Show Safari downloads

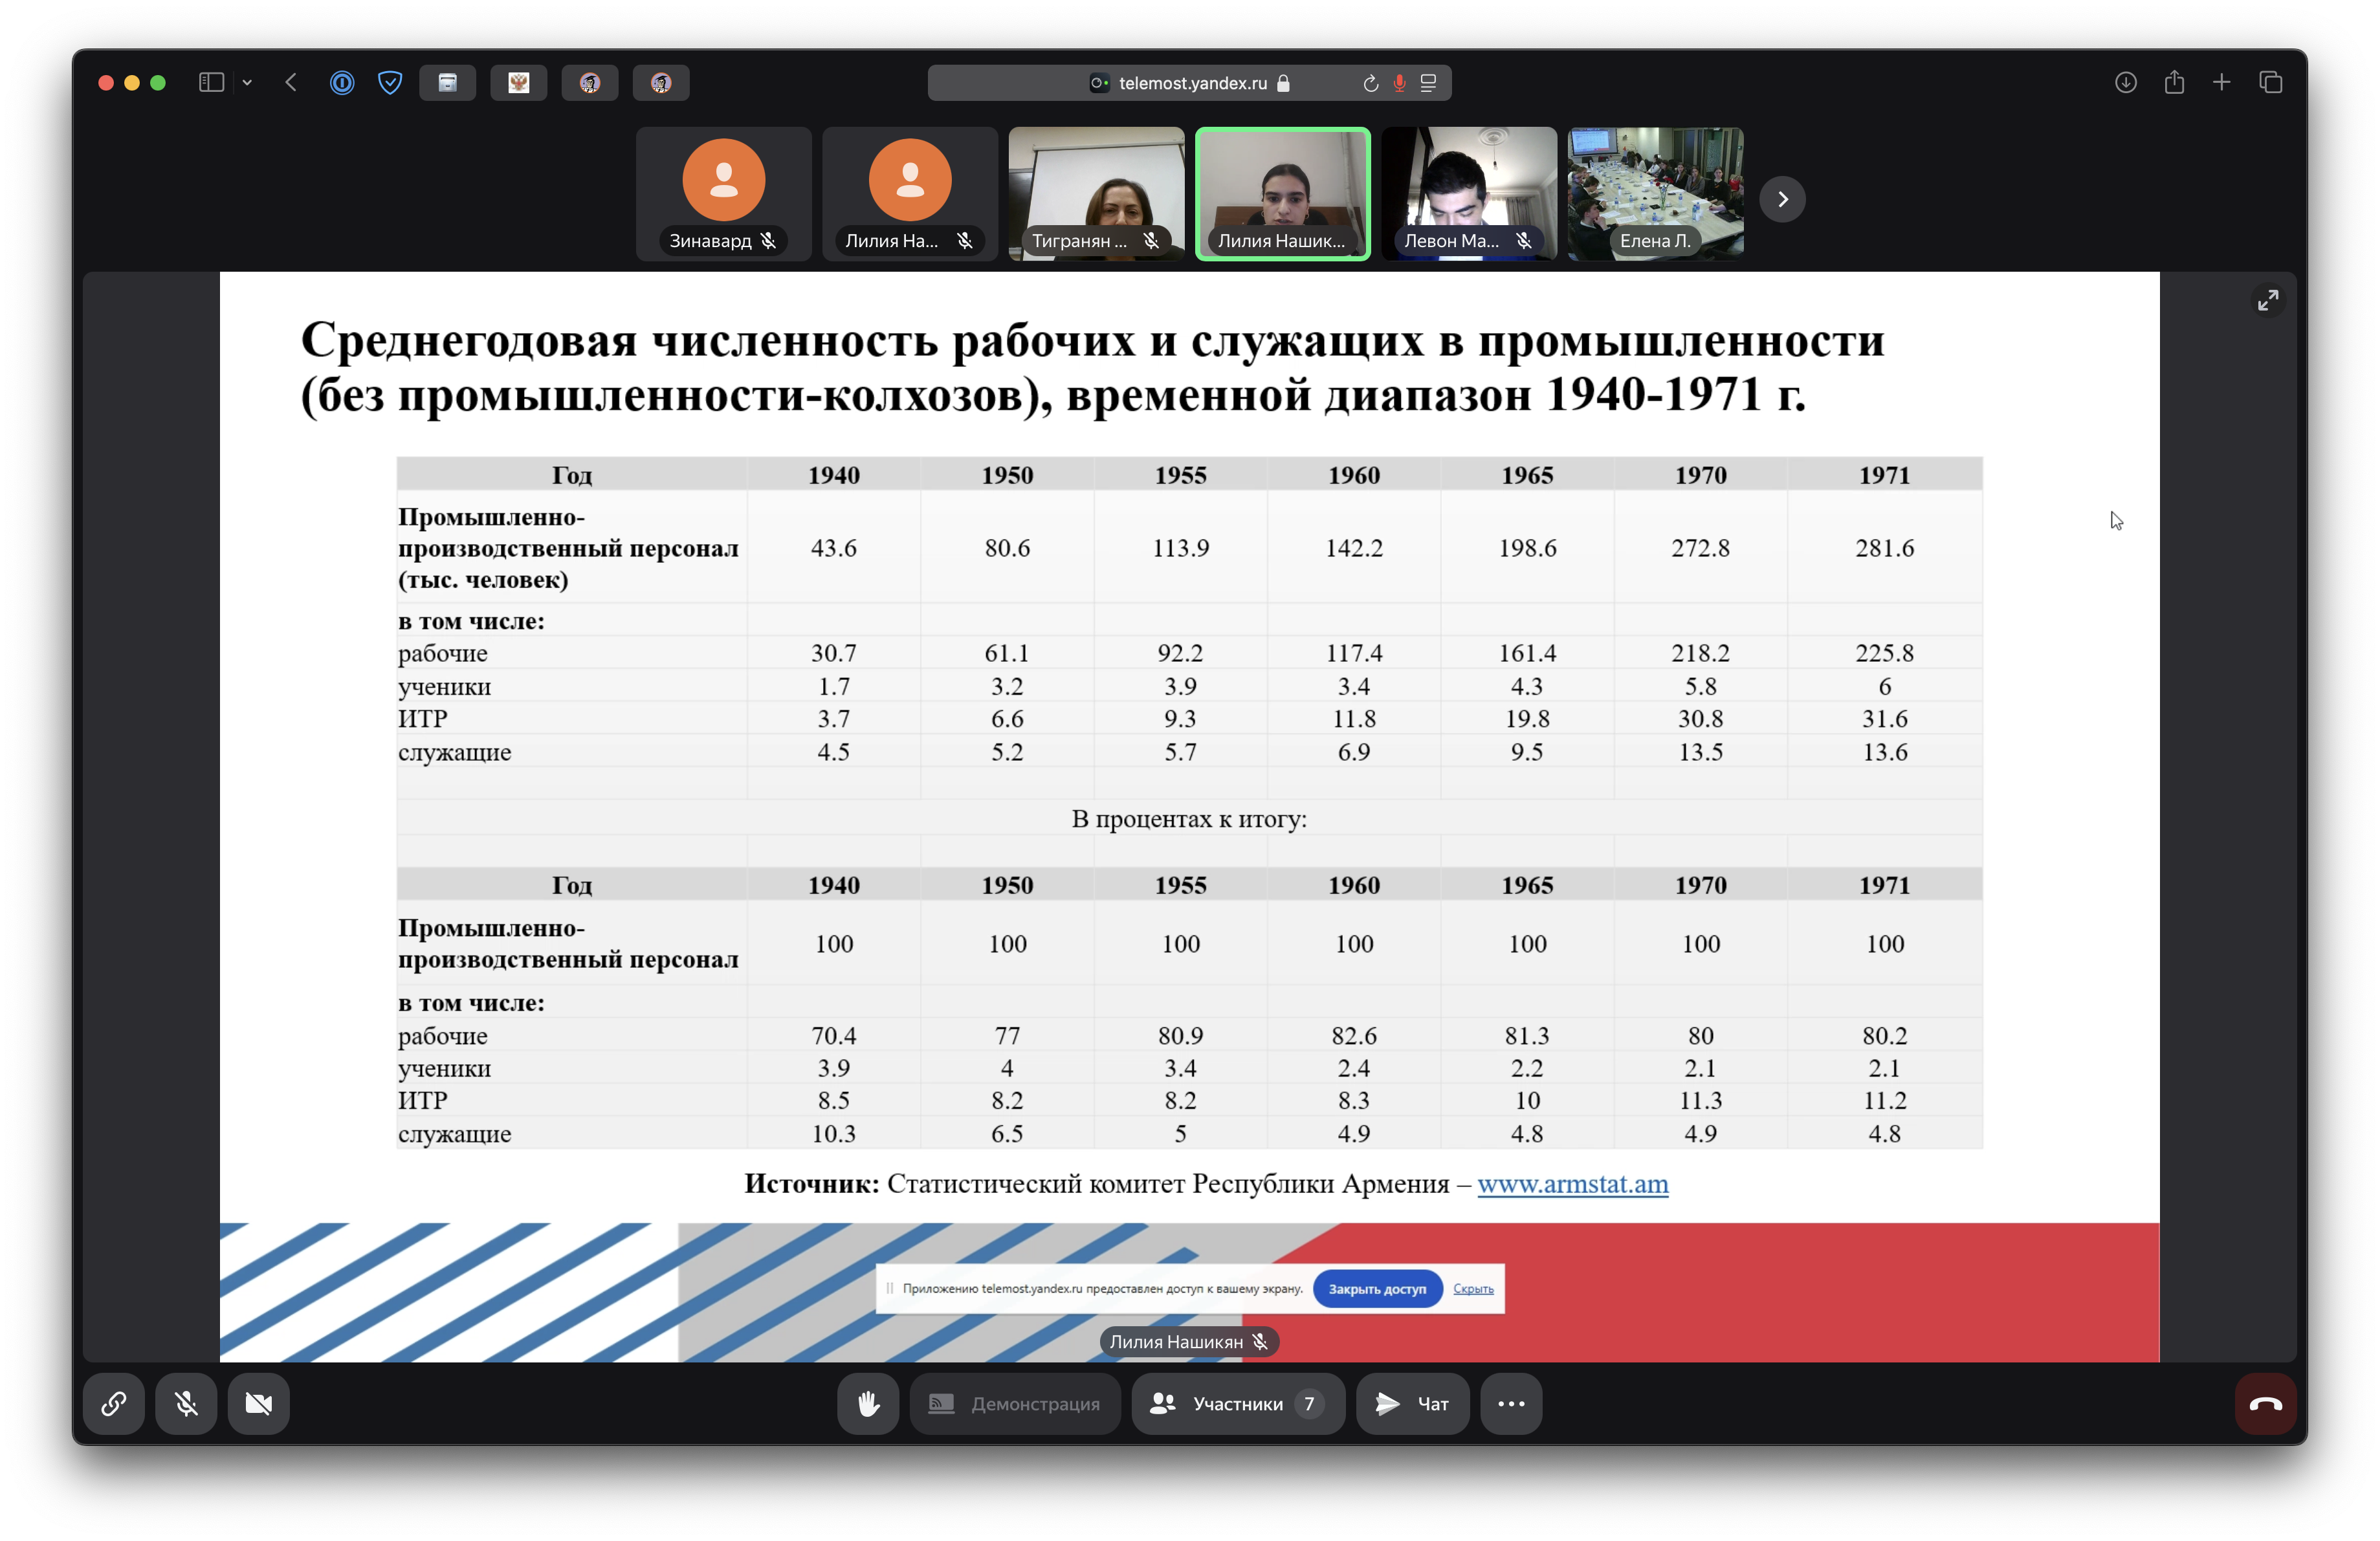(x=2126, y=83)
